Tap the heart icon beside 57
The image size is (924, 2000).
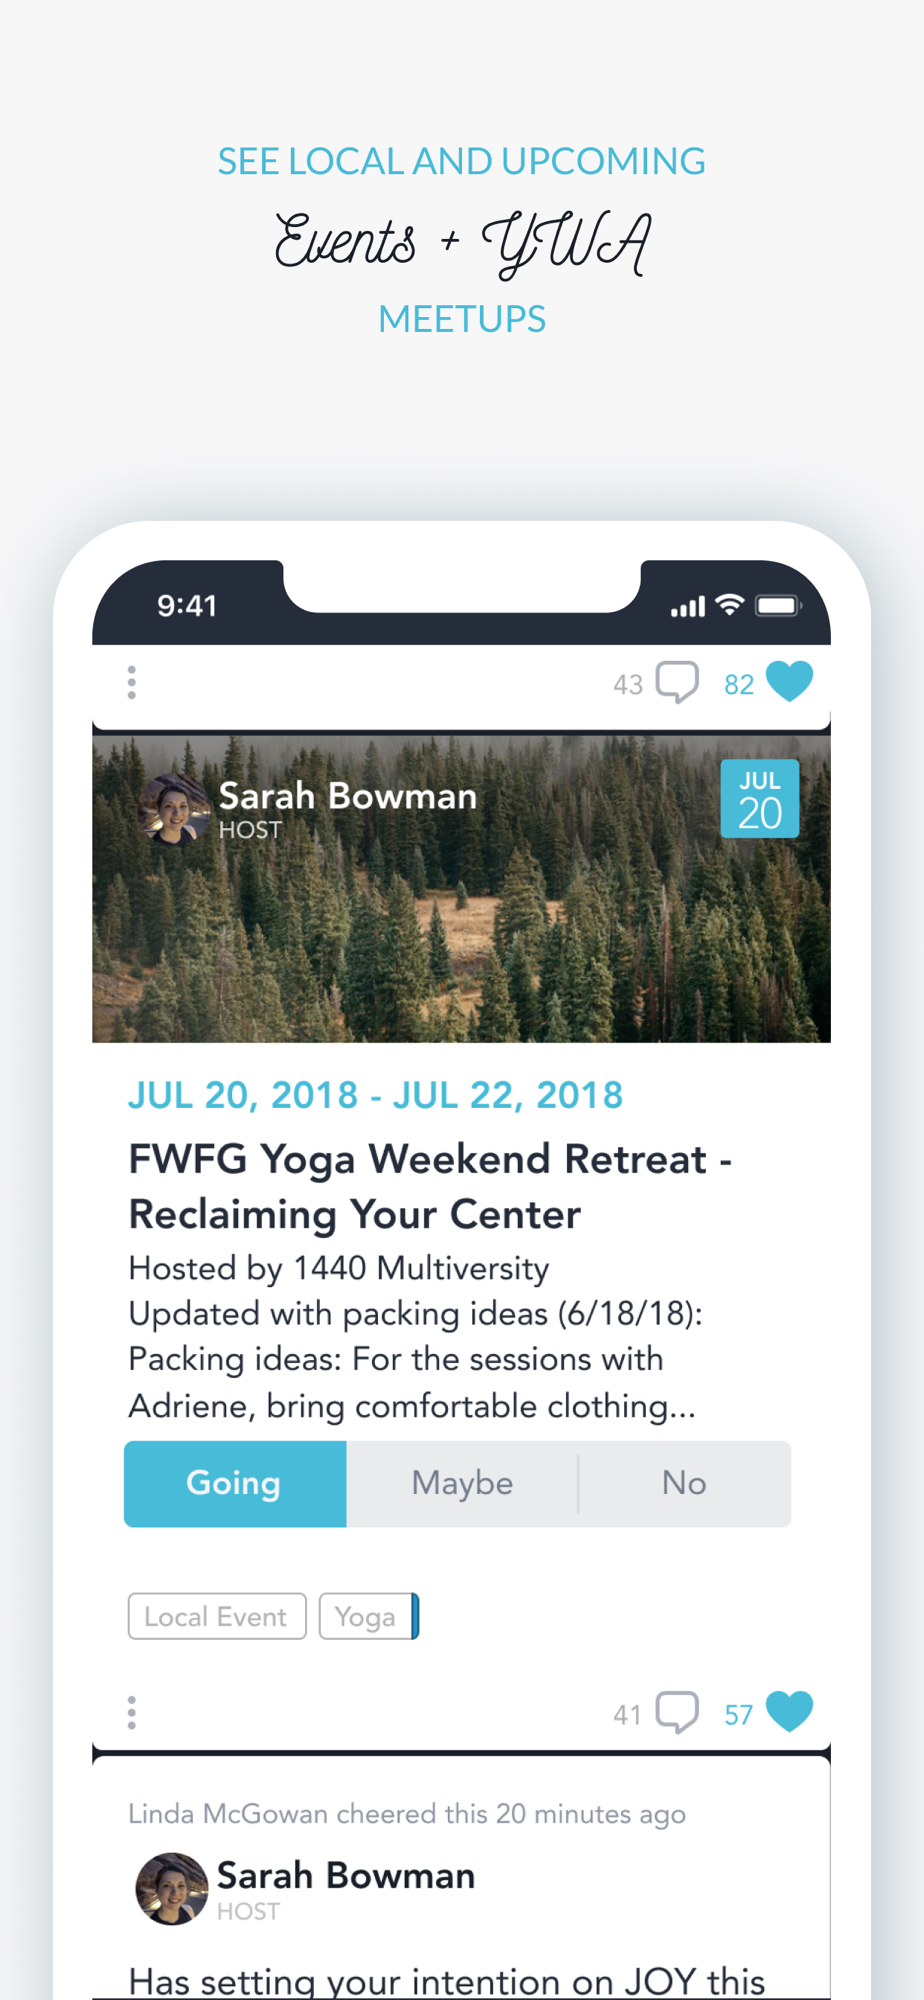click(789, 1712)
